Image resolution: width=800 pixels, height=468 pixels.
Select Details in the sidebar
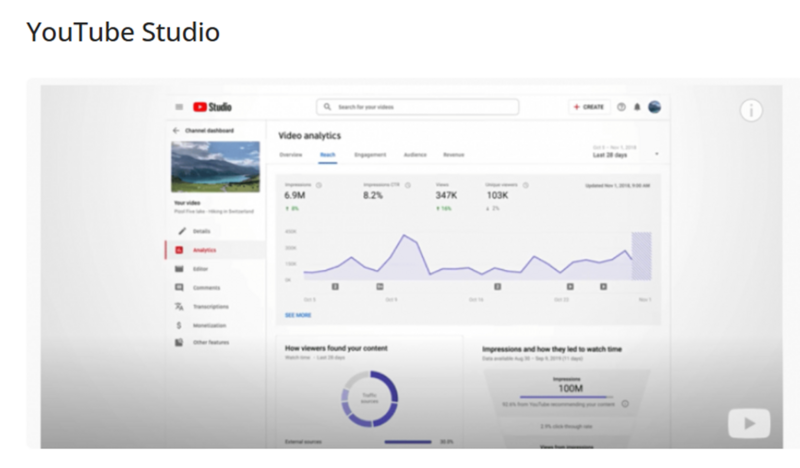(202, 231)
